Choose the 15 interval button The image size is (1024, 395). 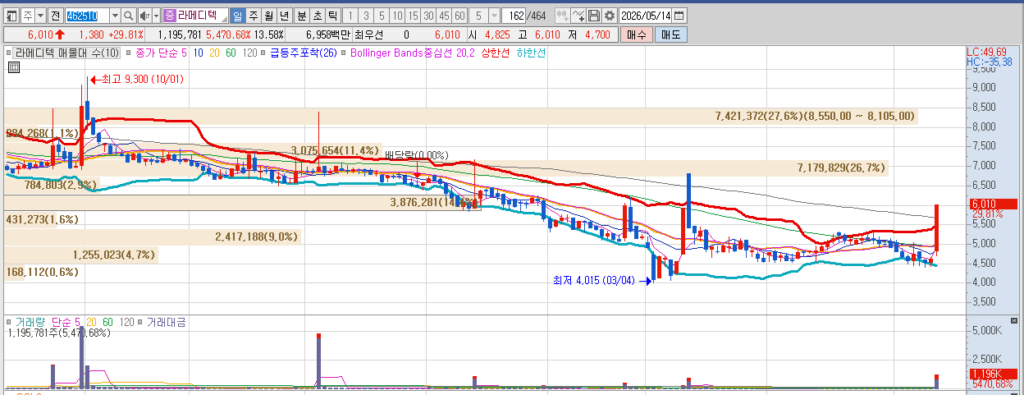tap(413, 16)
